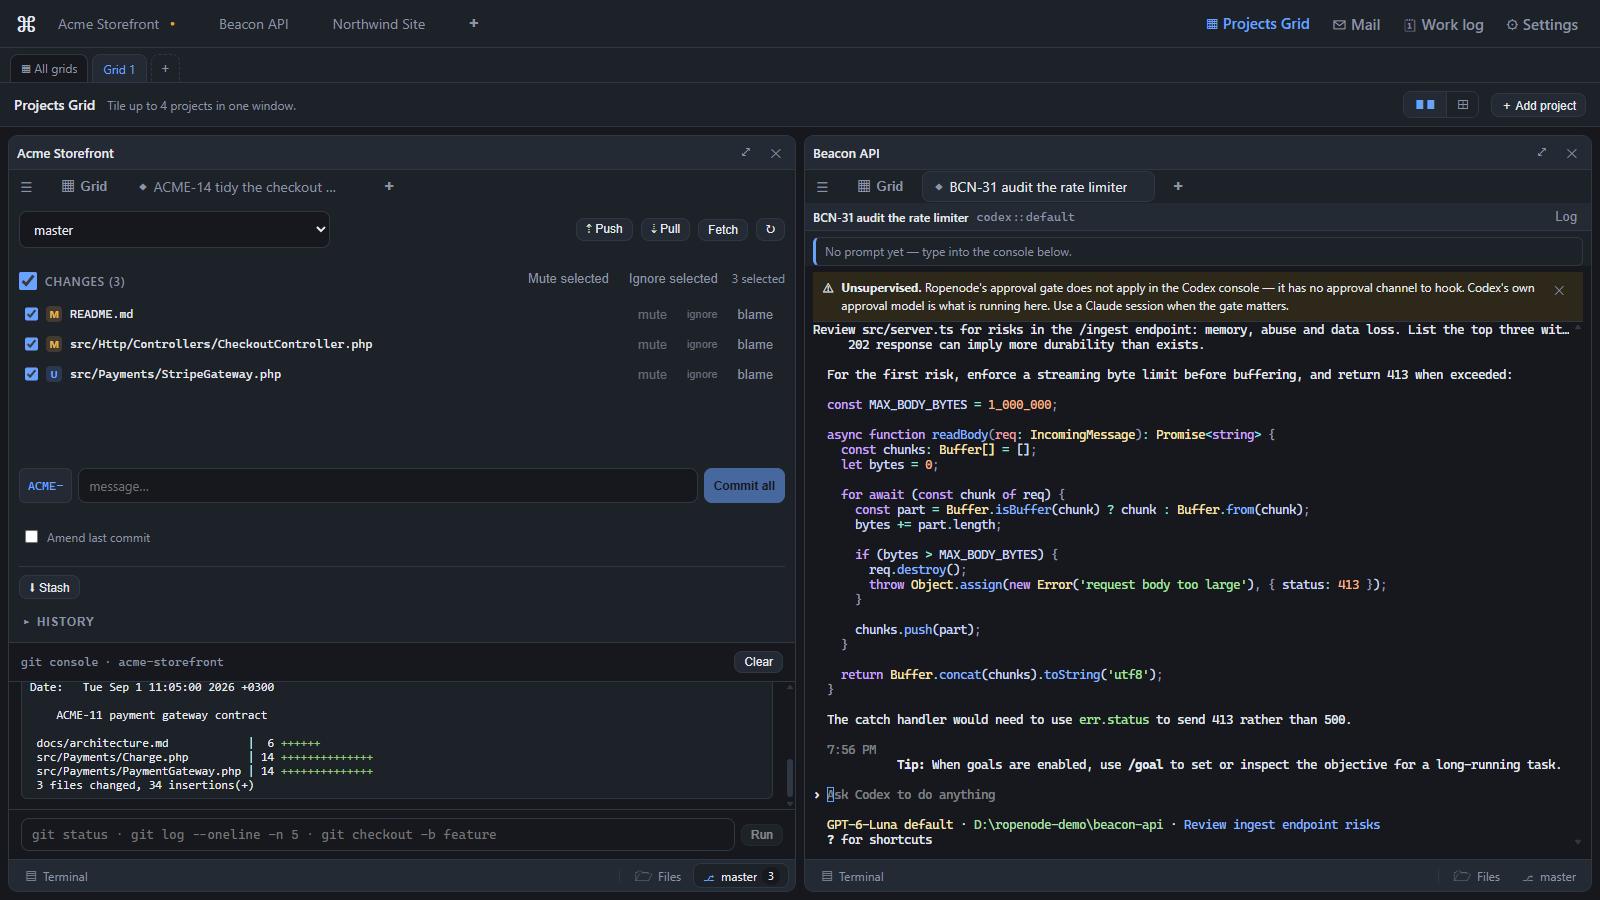Uncheck the CheckoutController.php checkbox

pos(31,344)
